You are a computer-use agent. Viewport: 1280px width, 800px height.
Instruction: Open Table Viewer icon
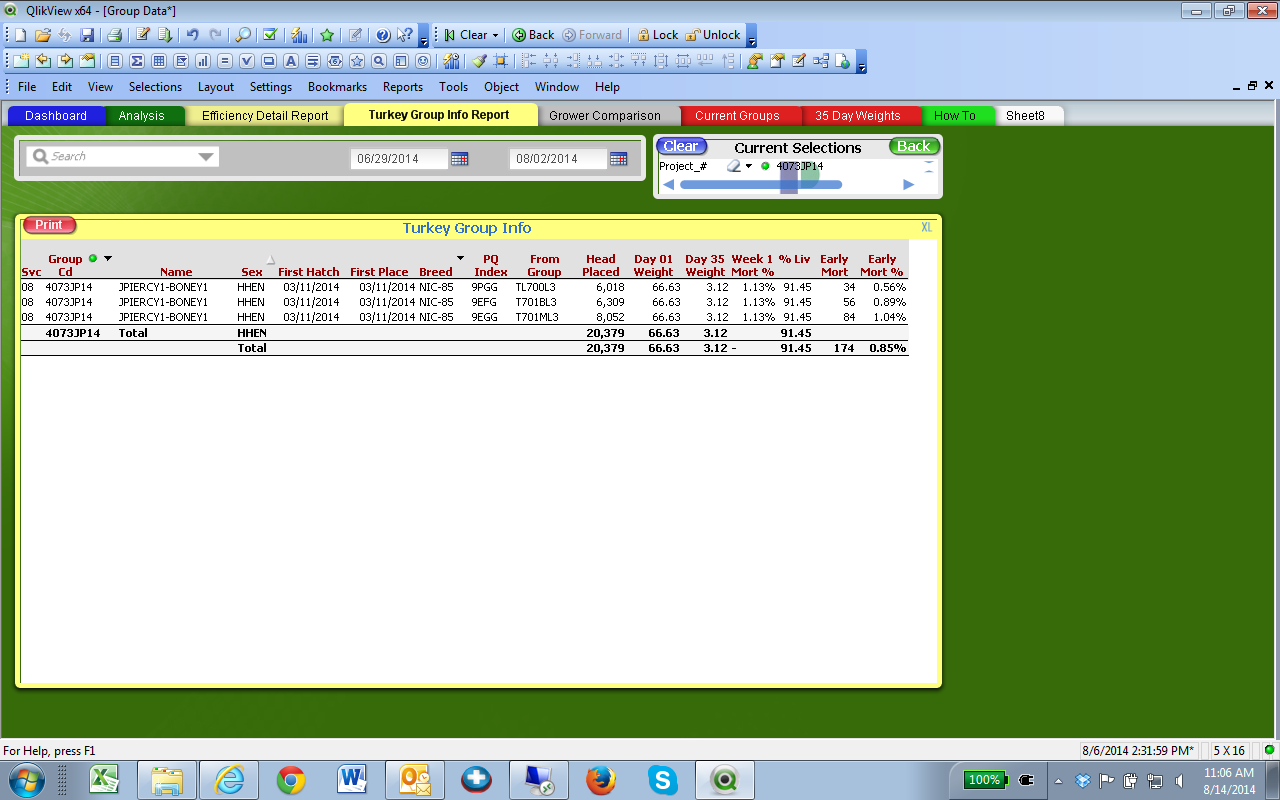(821, 61)
